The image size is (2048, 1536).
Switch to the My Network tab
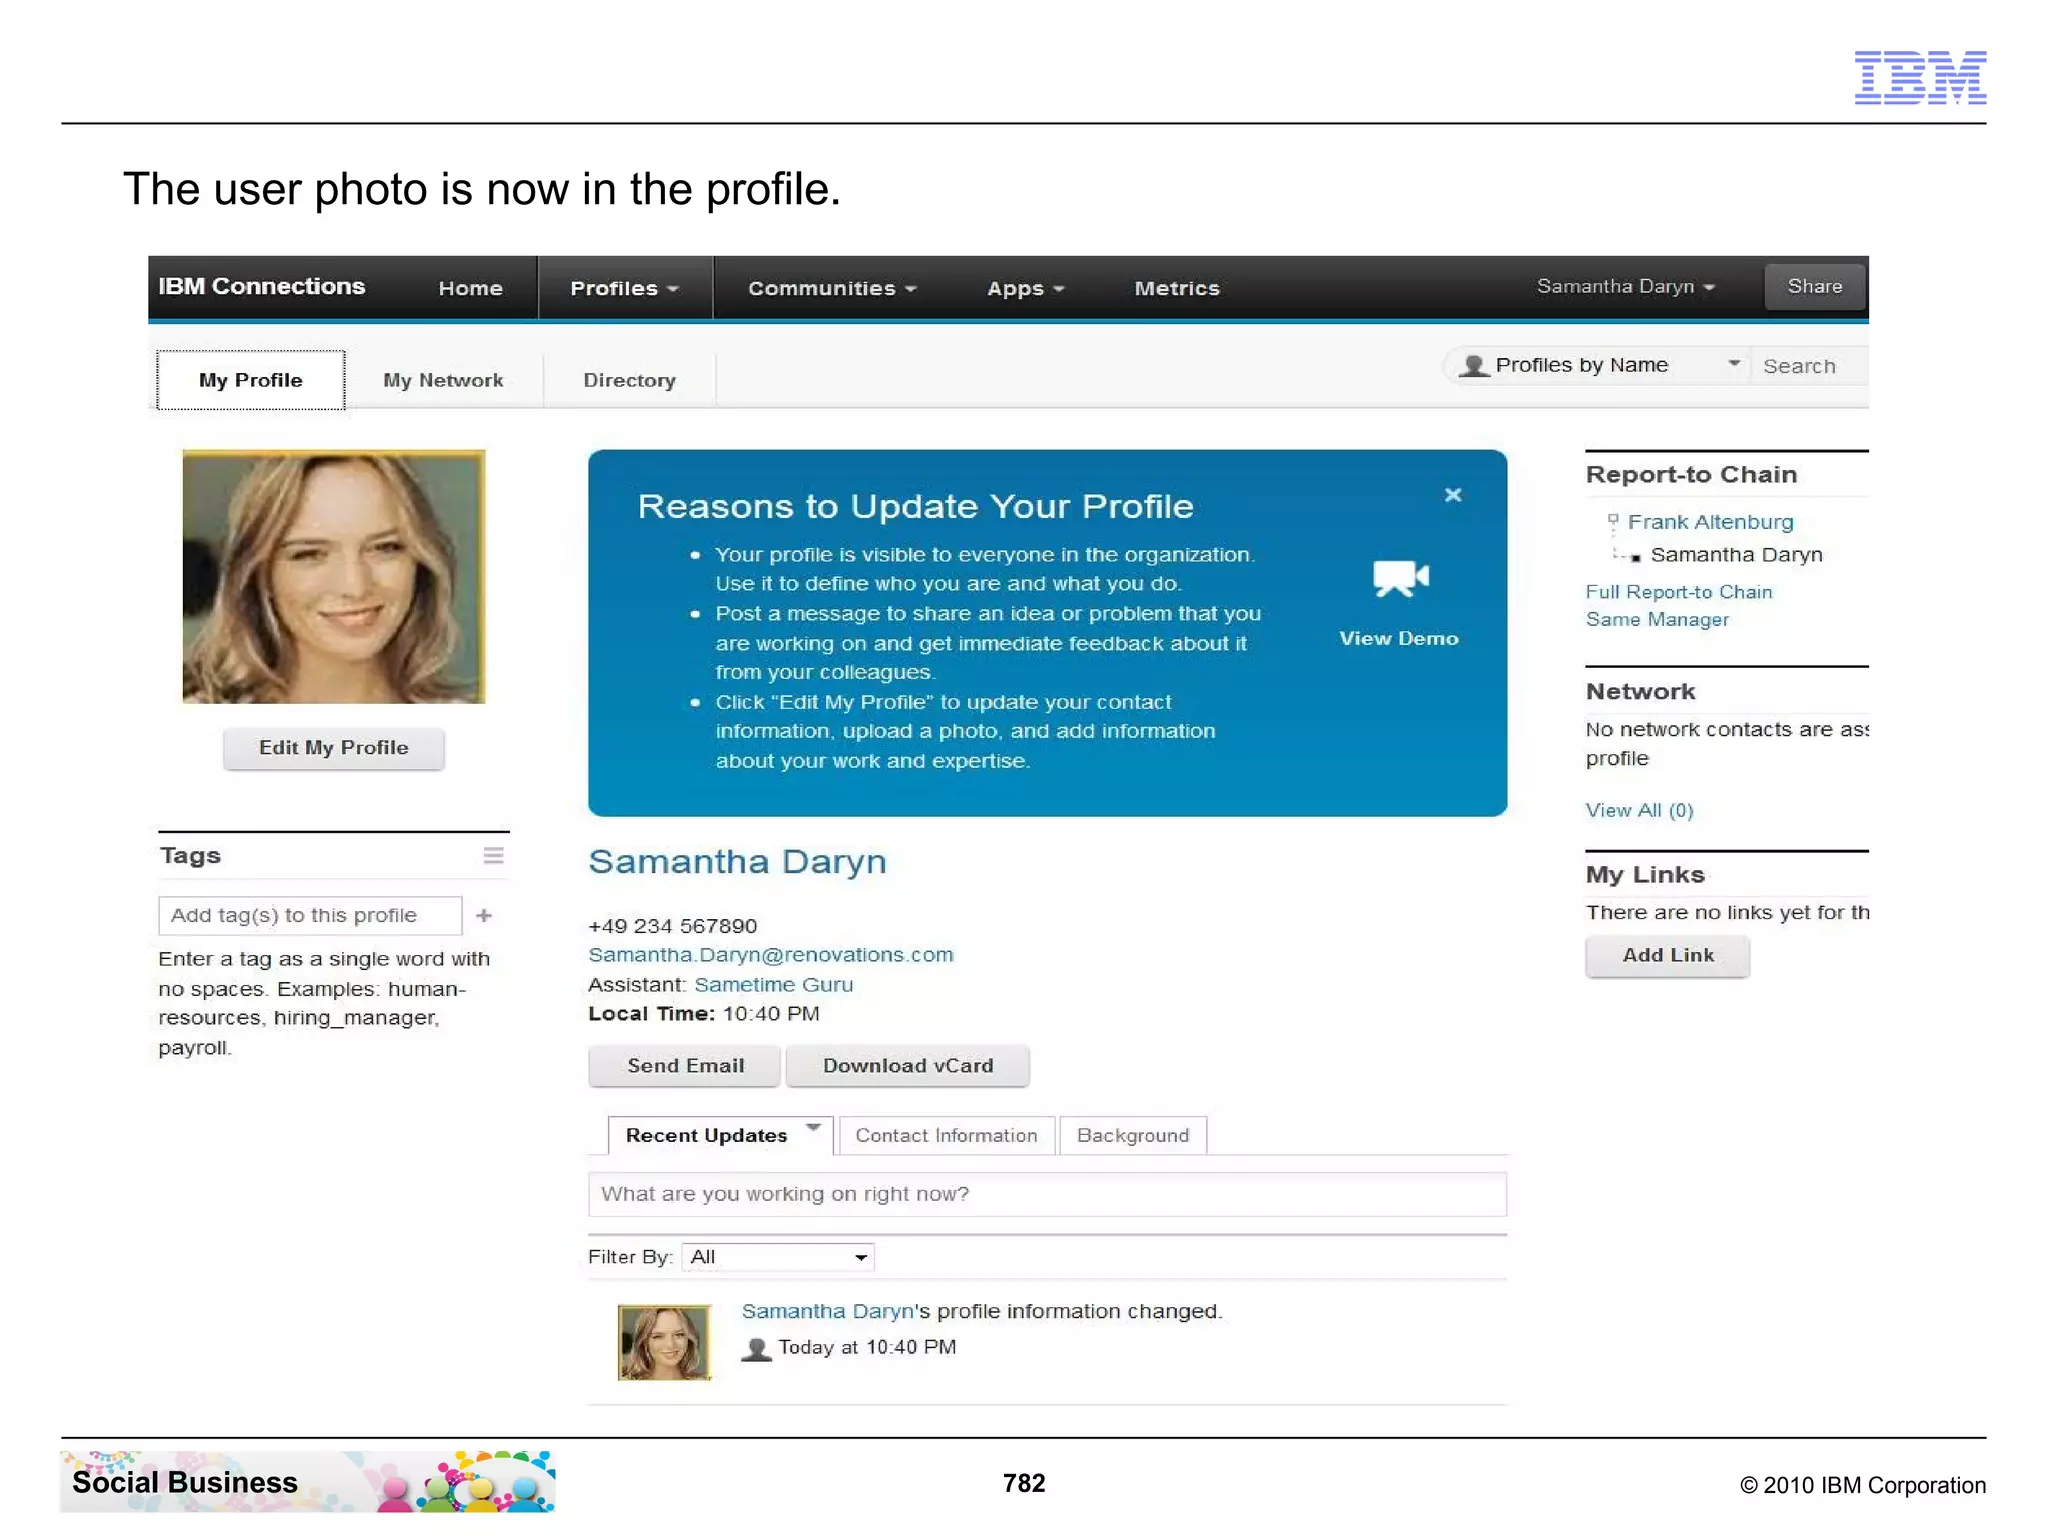point(443,381)
